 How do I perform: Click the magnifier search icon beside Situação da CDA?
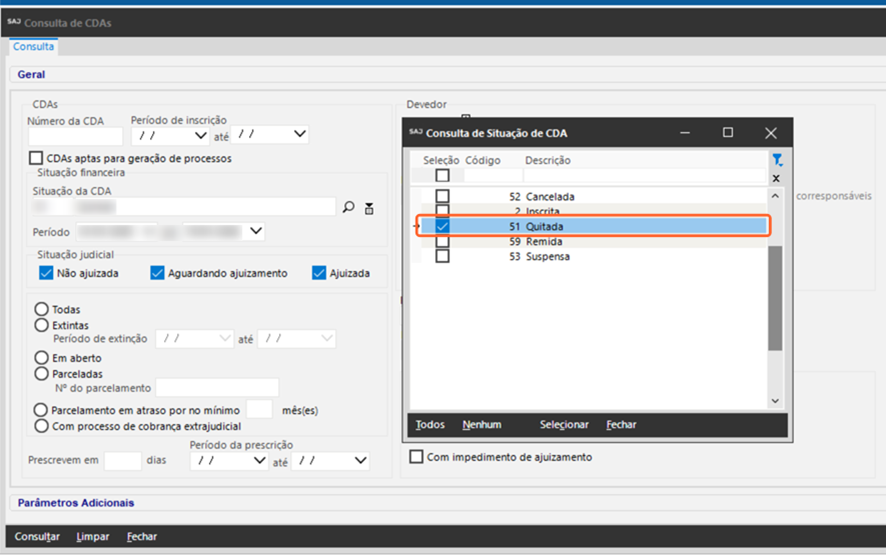point(349,208)
